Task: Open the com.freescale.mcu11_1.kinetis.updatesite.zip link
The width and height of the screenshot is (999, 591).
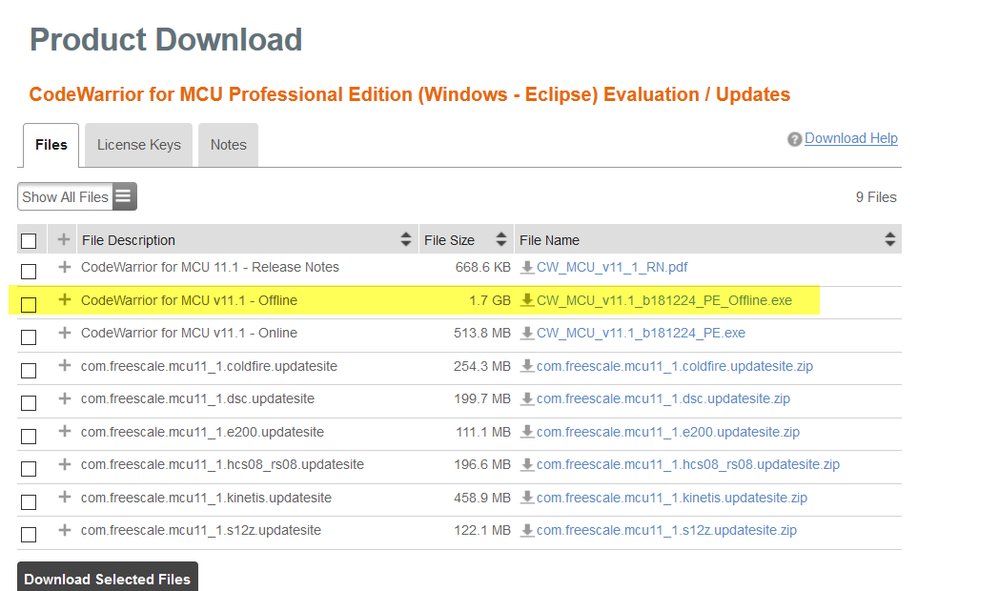Action: pyautogui.click(x=672, y=497)
